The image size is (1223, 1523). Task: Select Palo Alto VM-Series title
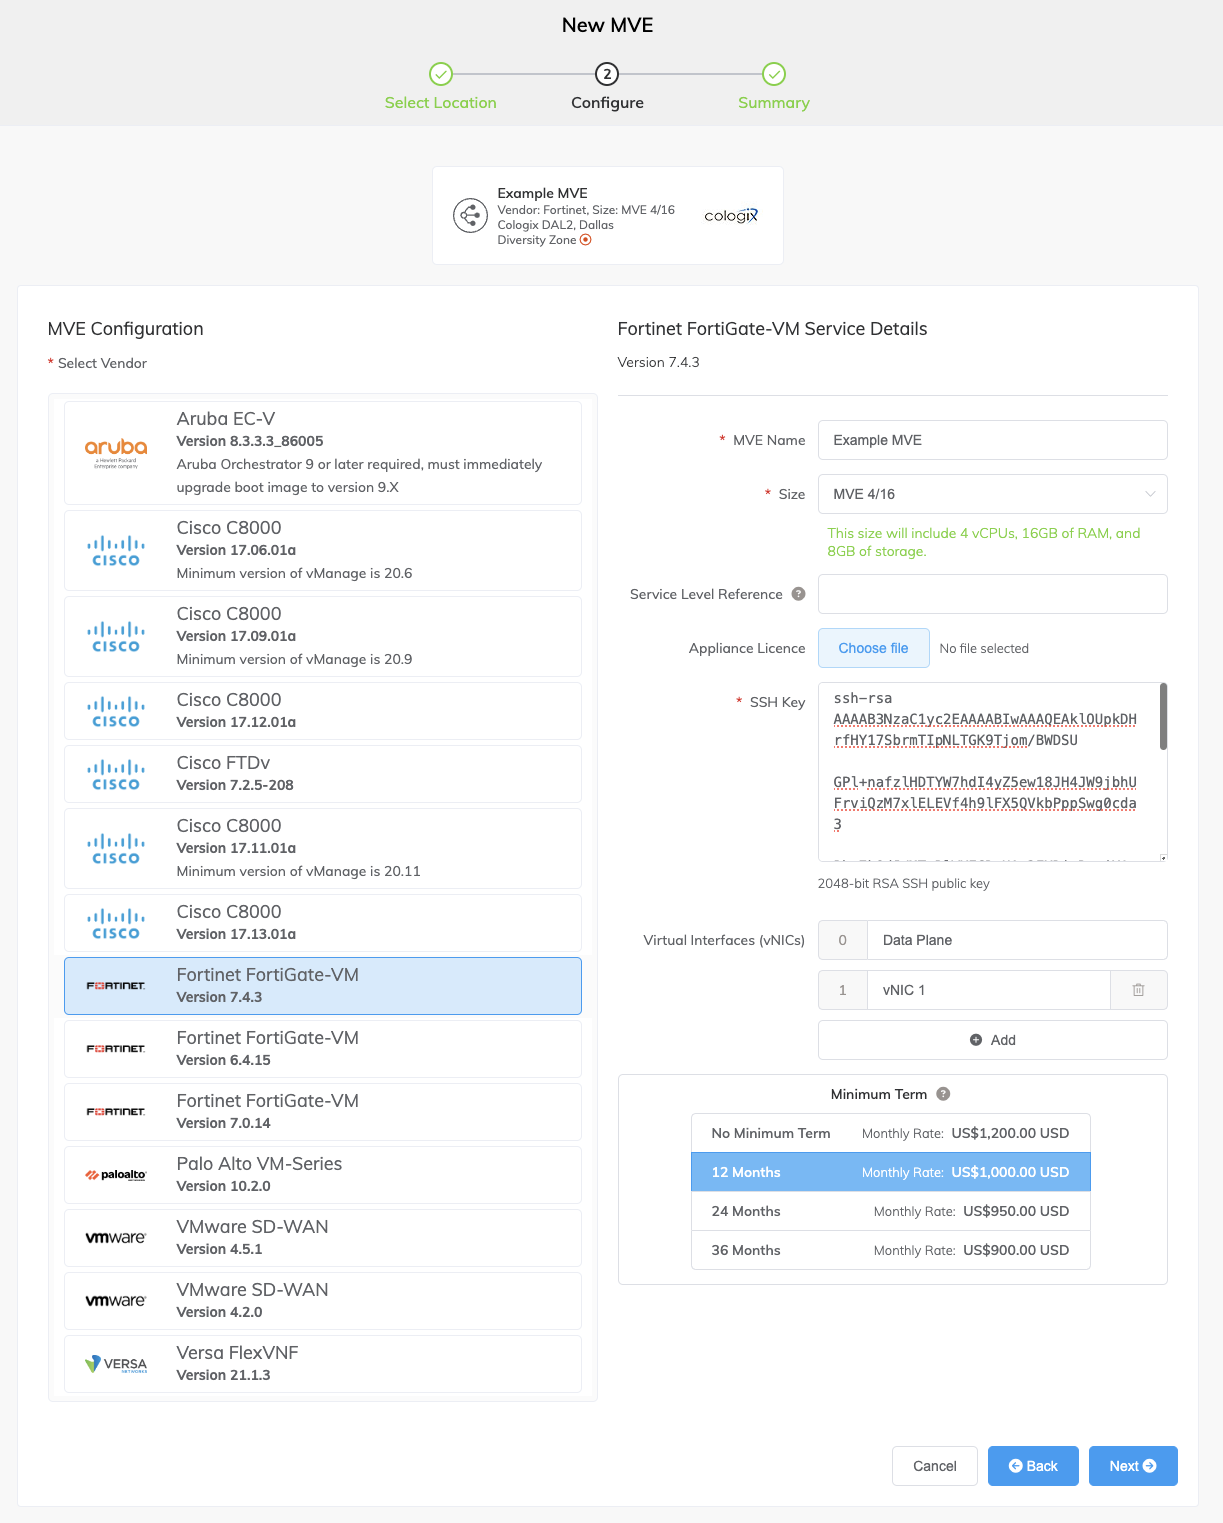(259, 1164)
